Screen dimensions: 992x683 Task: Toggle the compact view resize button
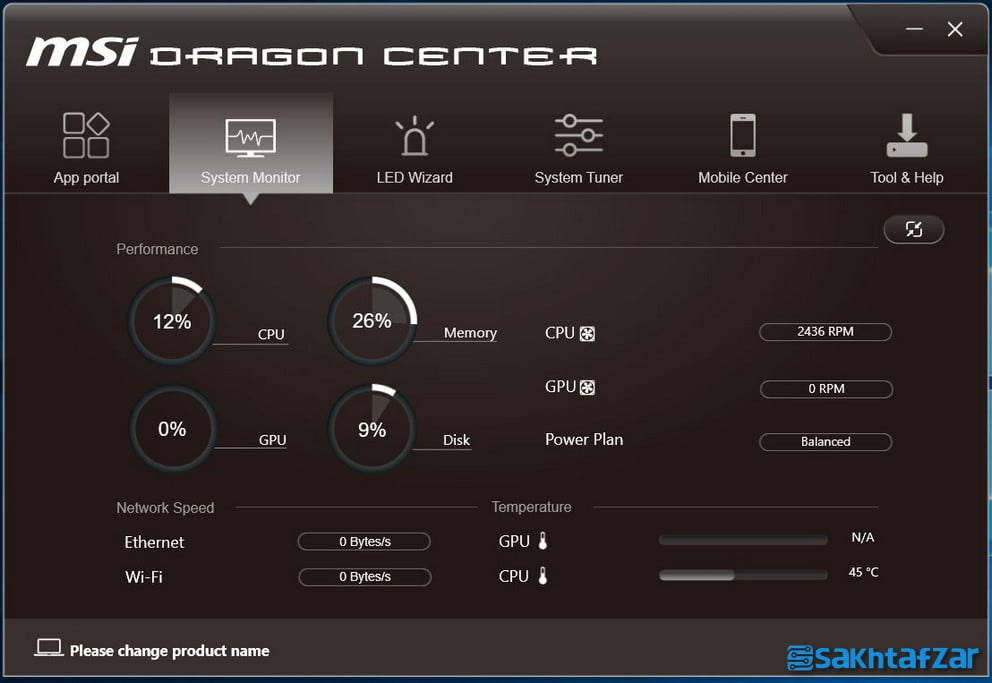[x=913, y=229]
